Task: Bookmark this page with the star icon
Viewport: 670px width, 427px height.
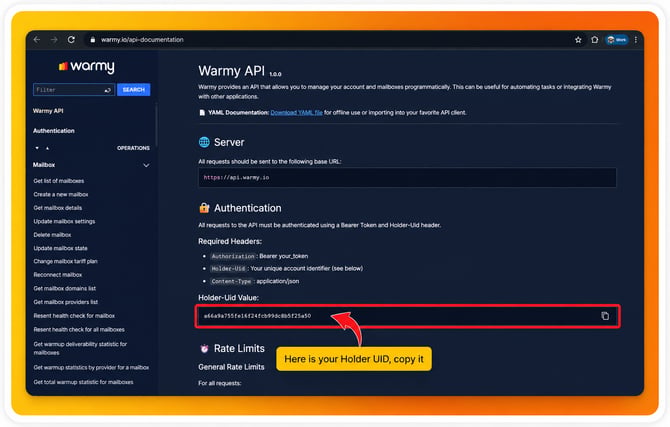Action: tap(578, 40)
